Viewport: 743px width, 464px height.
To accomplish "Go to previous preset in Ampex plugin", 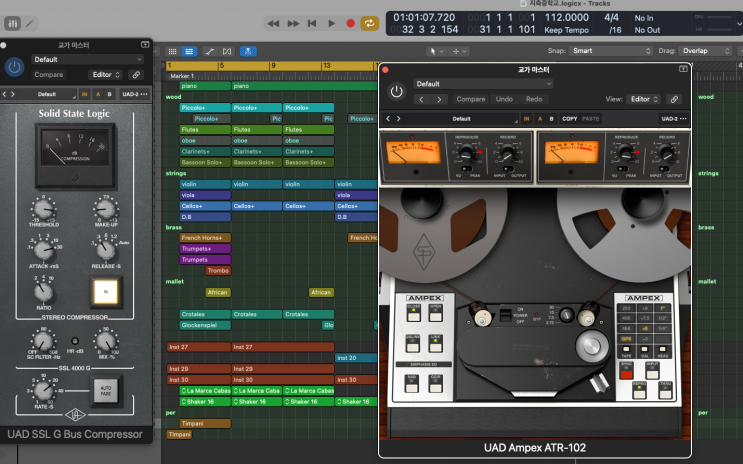I will point(422,99).
